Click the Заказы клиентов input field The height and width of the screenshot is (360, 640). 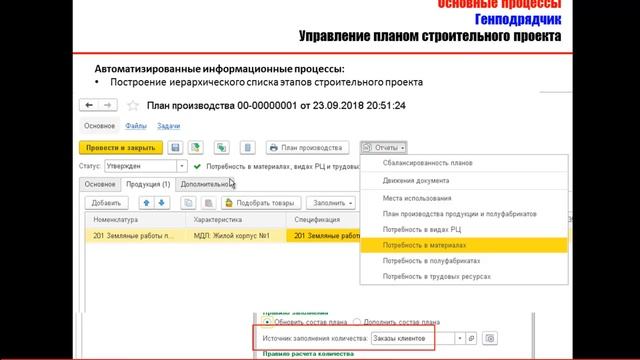pyautogui.click(x=413, y=338)
